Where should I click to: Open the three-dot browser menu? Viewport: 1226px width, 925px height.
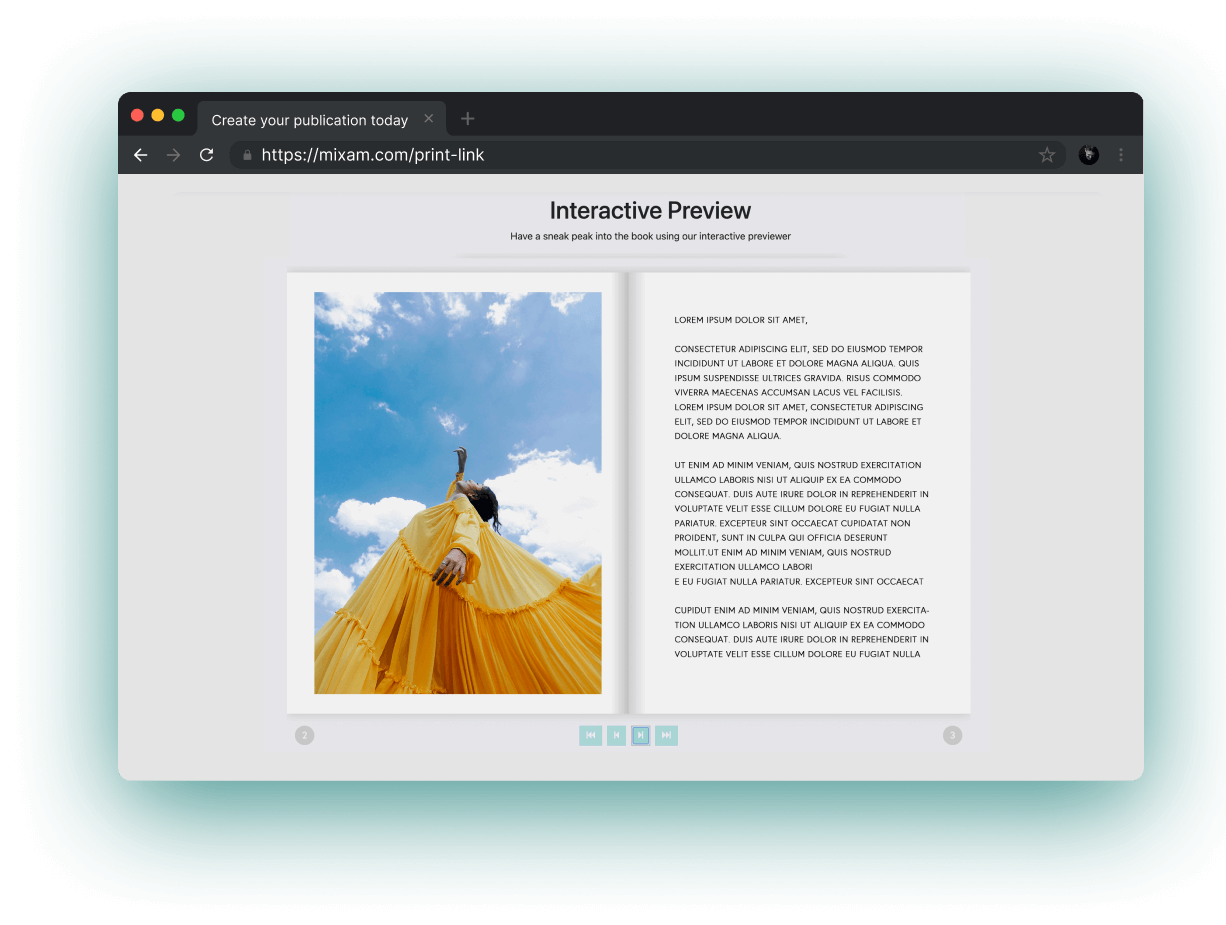click(x=1121, y=155)
